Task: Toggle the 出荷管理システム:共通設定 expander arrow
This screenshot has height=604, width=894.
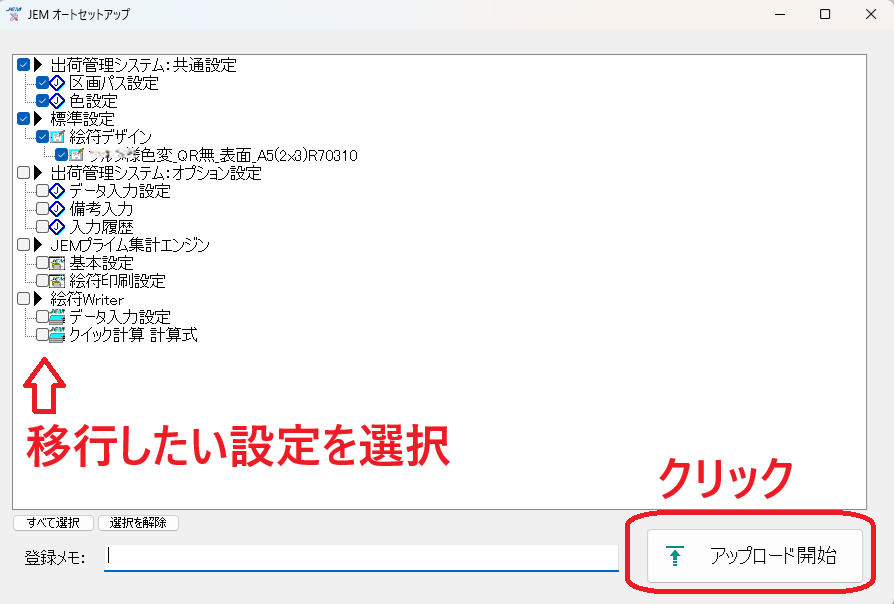Action: (x=39, y=65)
